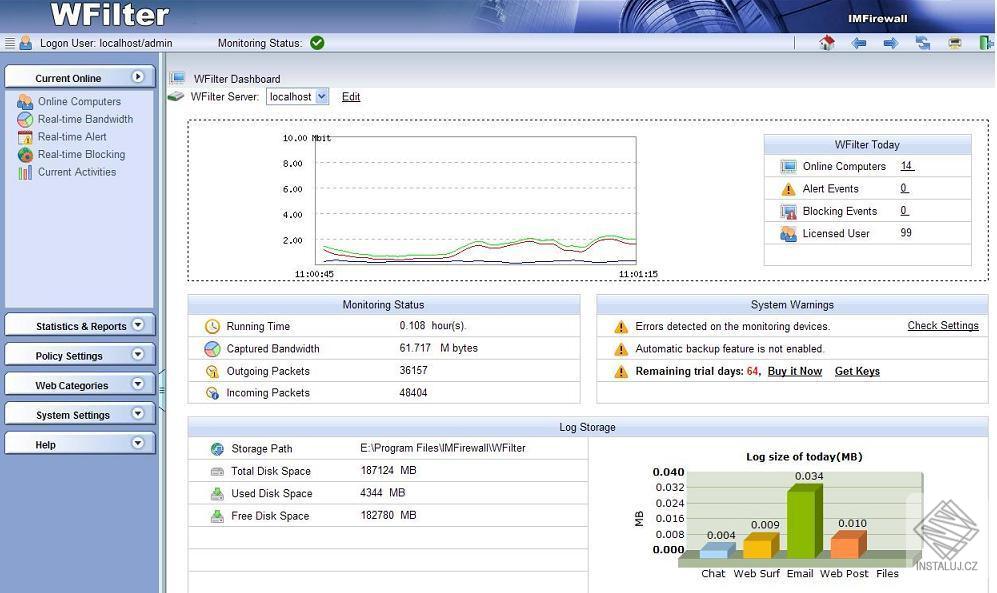
Task: Click the Free Disk Space value 182780 MB
Action: point(388,515)
